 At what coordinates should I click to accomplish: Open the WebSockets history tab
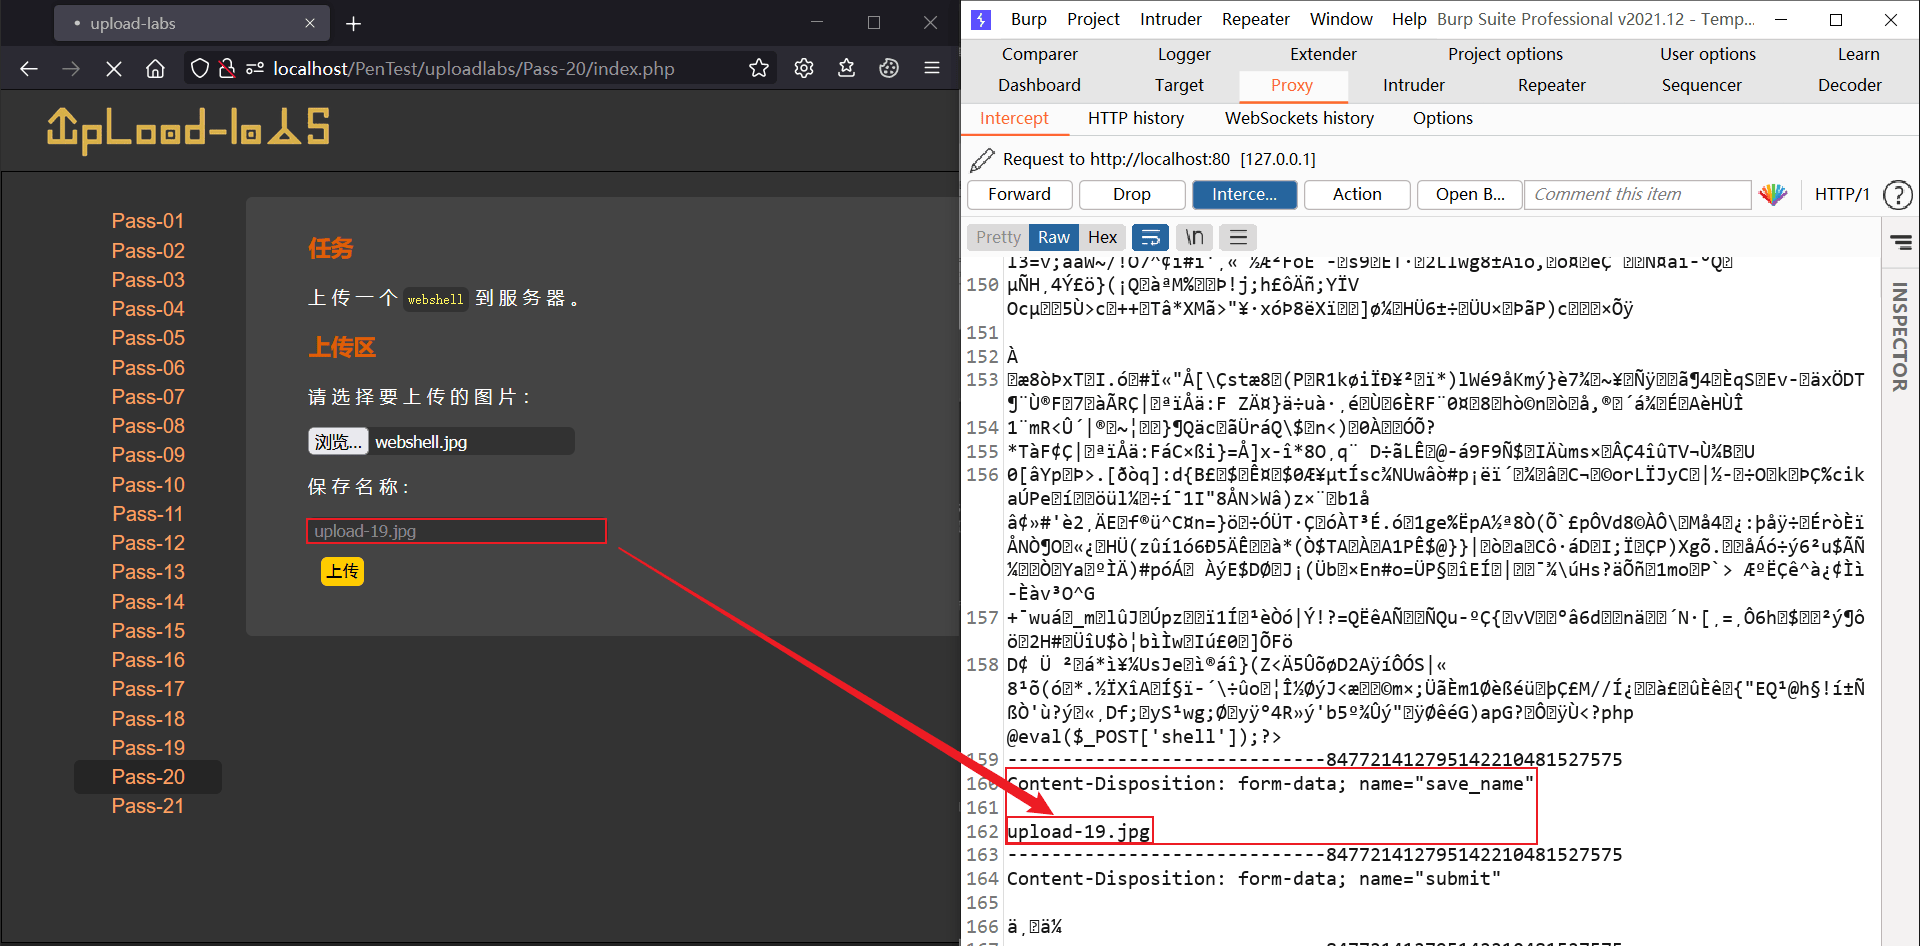pos(1299,118)
